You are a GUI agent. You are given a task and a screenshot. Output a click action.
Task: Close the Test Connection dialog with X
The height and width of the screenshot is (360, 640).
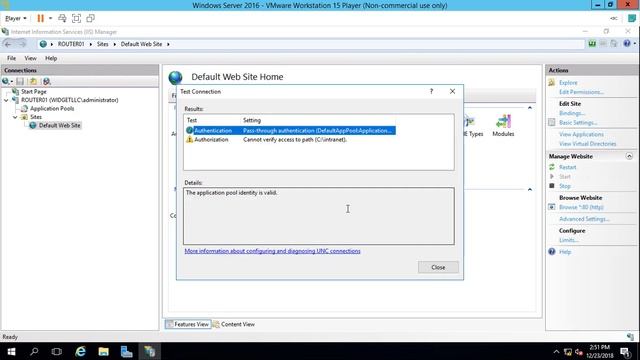[x=452, y=91]
